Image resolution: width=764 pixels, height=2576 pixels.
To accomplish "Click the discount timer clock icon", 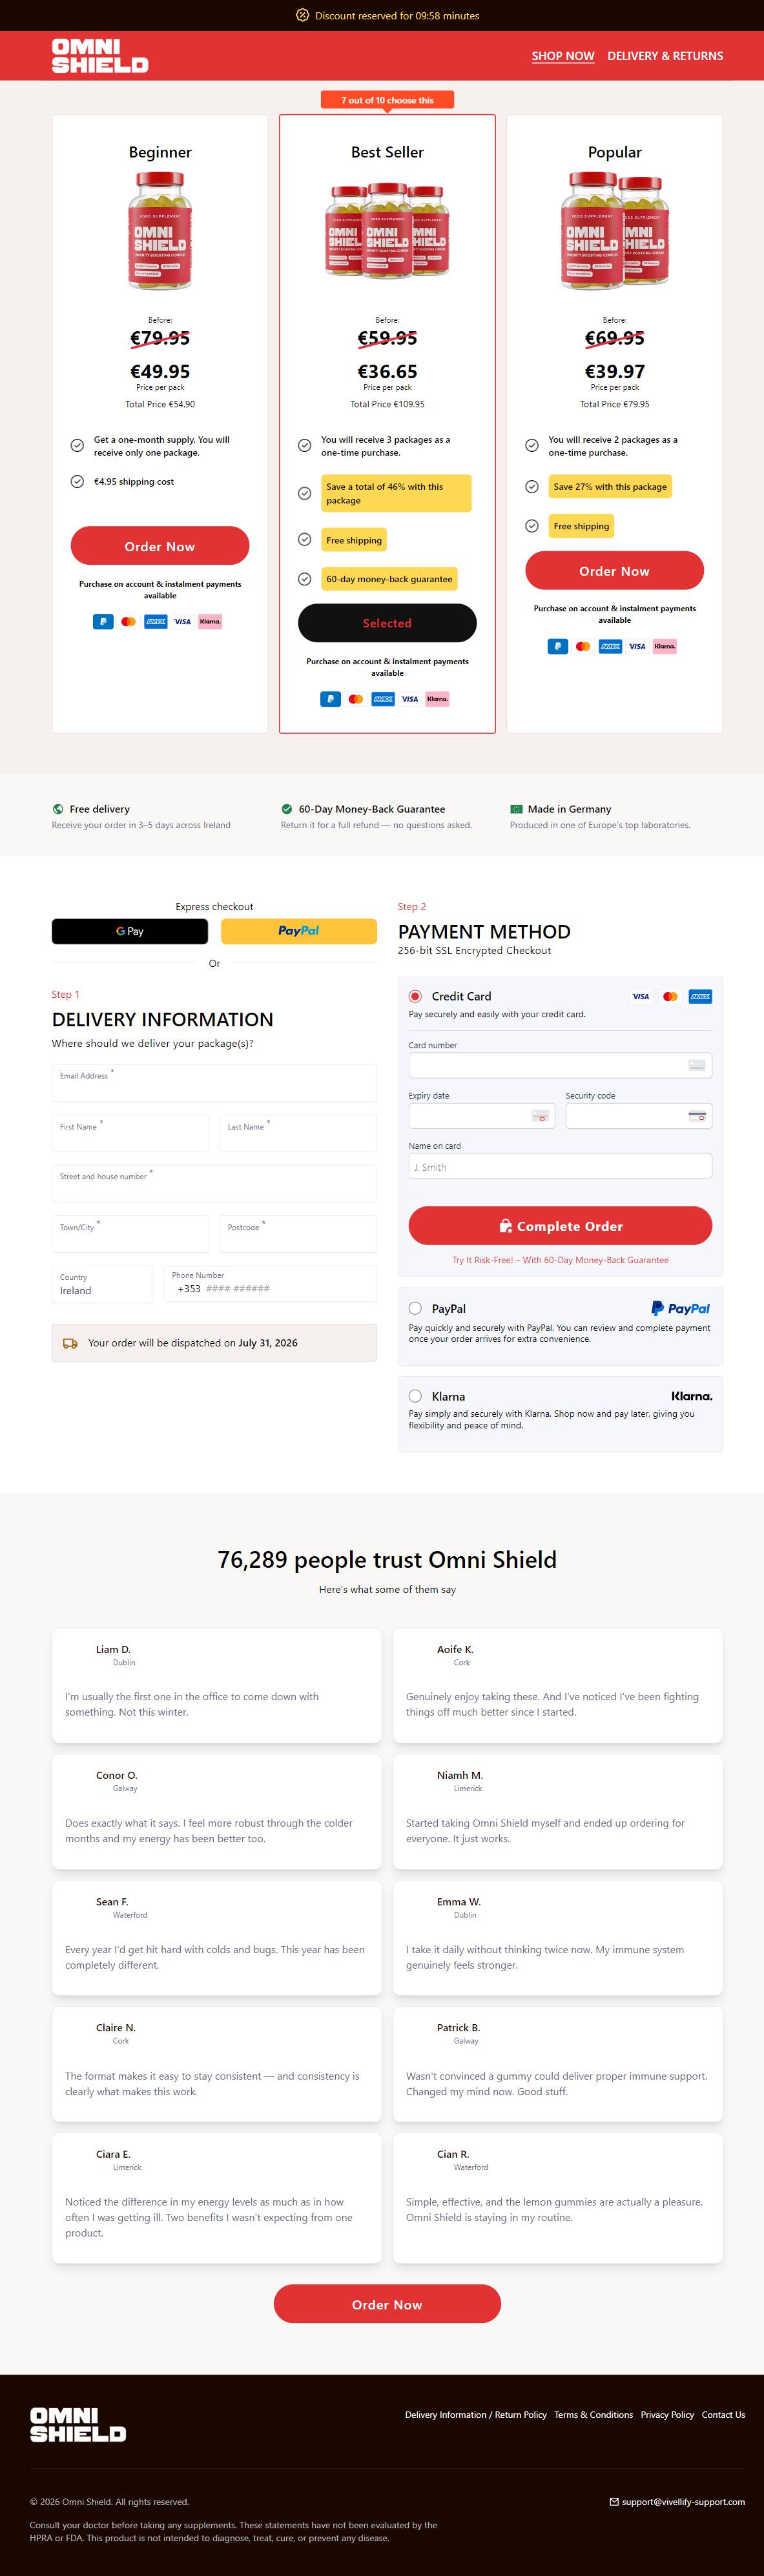I will point(302,15).
